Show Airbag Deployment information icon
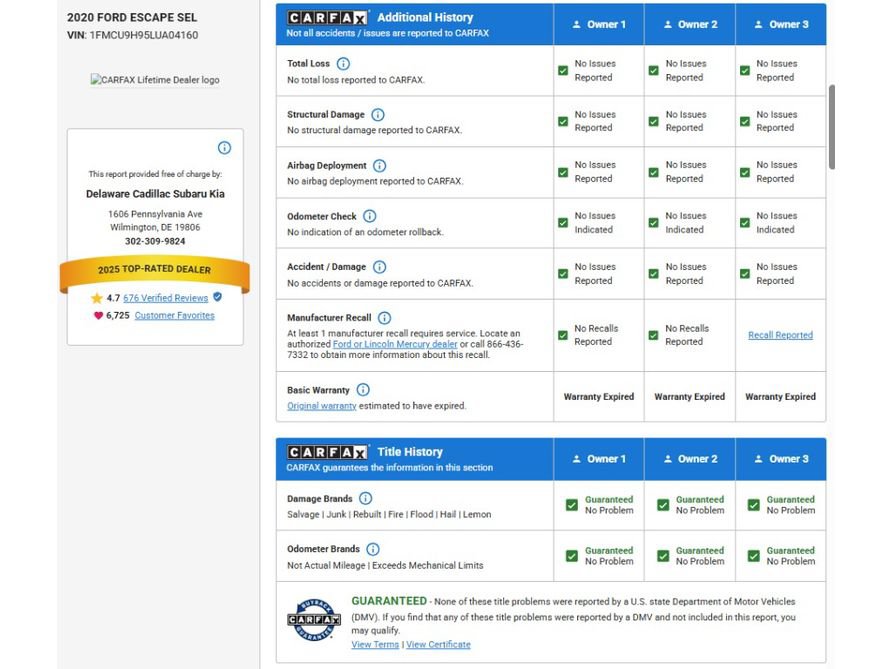Image resolution: width=893 pixels, height=669 pixels. (x=379, y=166)
